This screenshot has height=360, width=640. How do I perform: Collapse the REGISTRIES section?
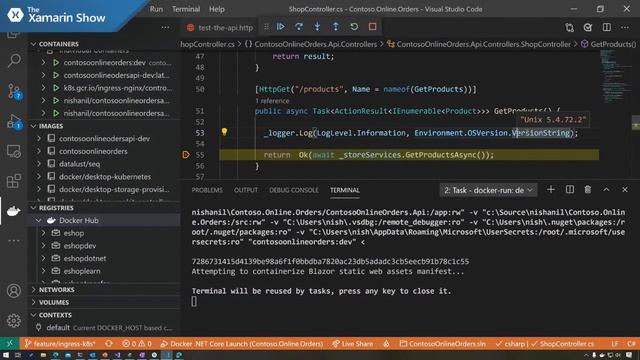click(33, 208)
